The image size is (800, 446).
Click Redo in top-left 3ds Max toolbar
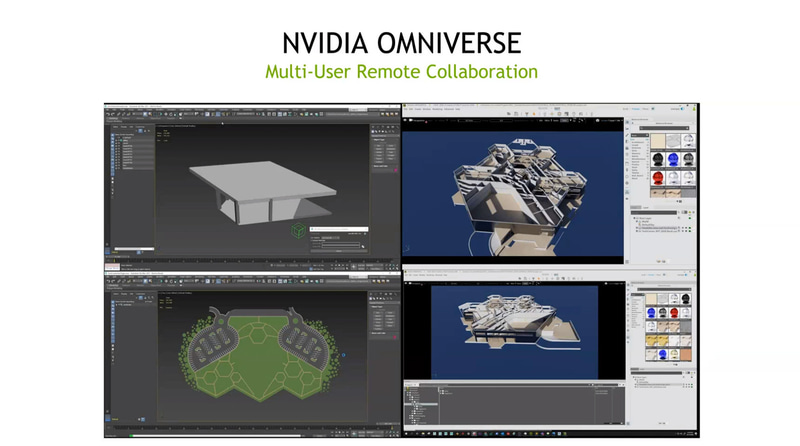click(x=113, y=114)
